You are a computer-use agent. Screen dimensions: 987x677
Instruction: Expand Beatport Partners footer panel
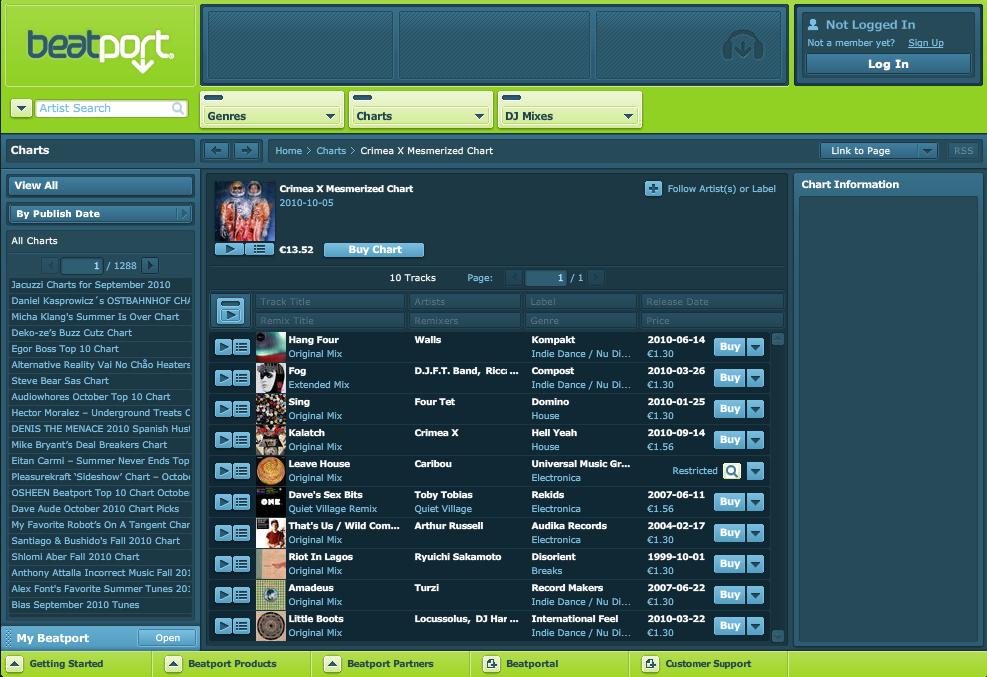pos(332,664)
